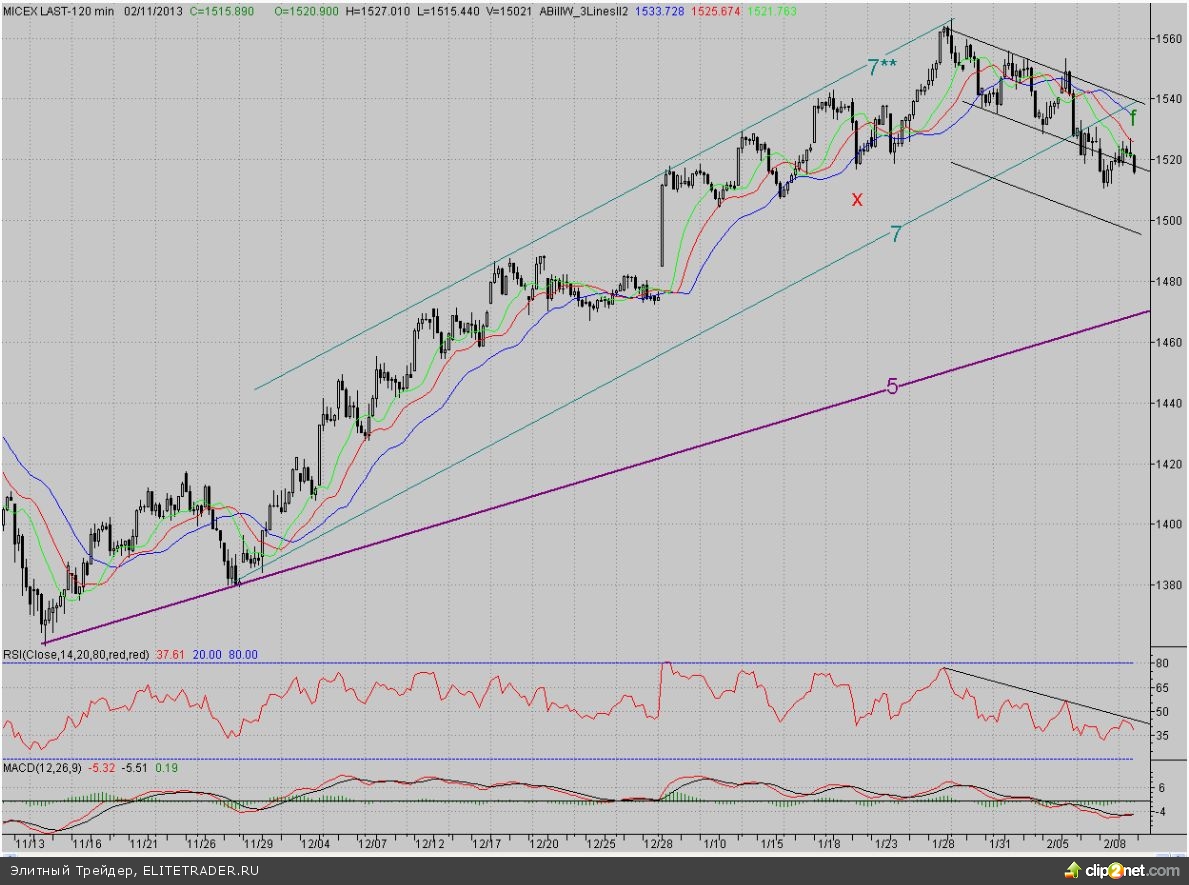
Task: Click the 1380 price level on axis
Action: pyautogui.click(x=1168, y=585)
